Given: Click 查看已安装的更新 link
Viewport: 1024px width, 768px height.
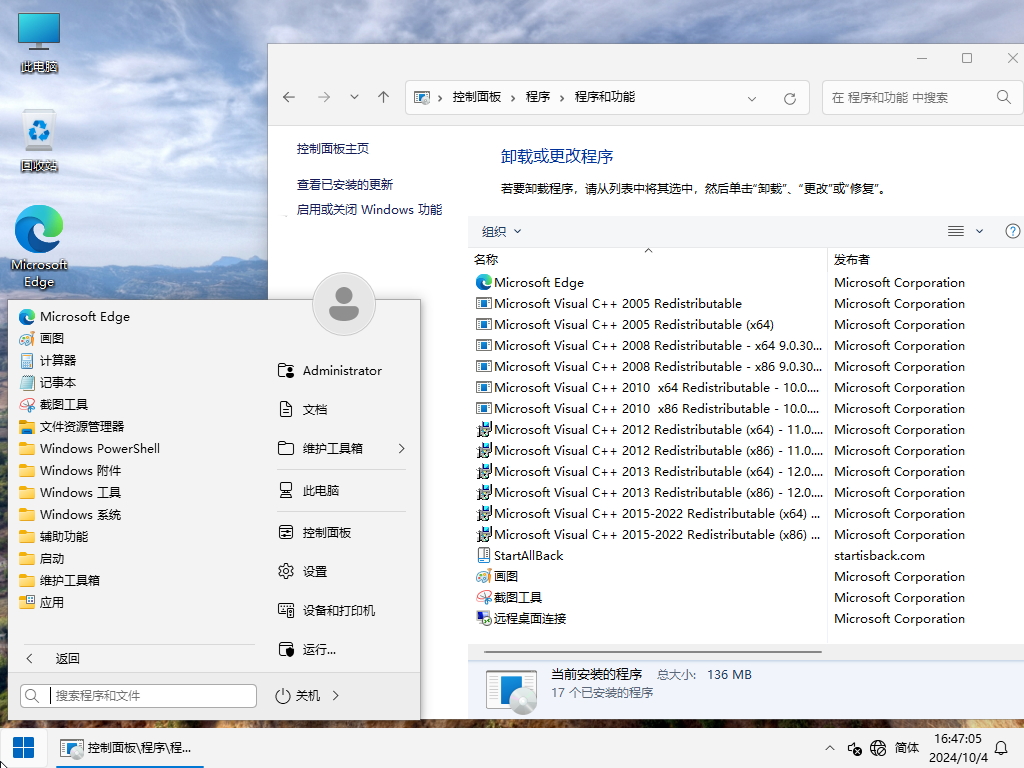Looking at the screenshot, I should [x=345, y=185].
